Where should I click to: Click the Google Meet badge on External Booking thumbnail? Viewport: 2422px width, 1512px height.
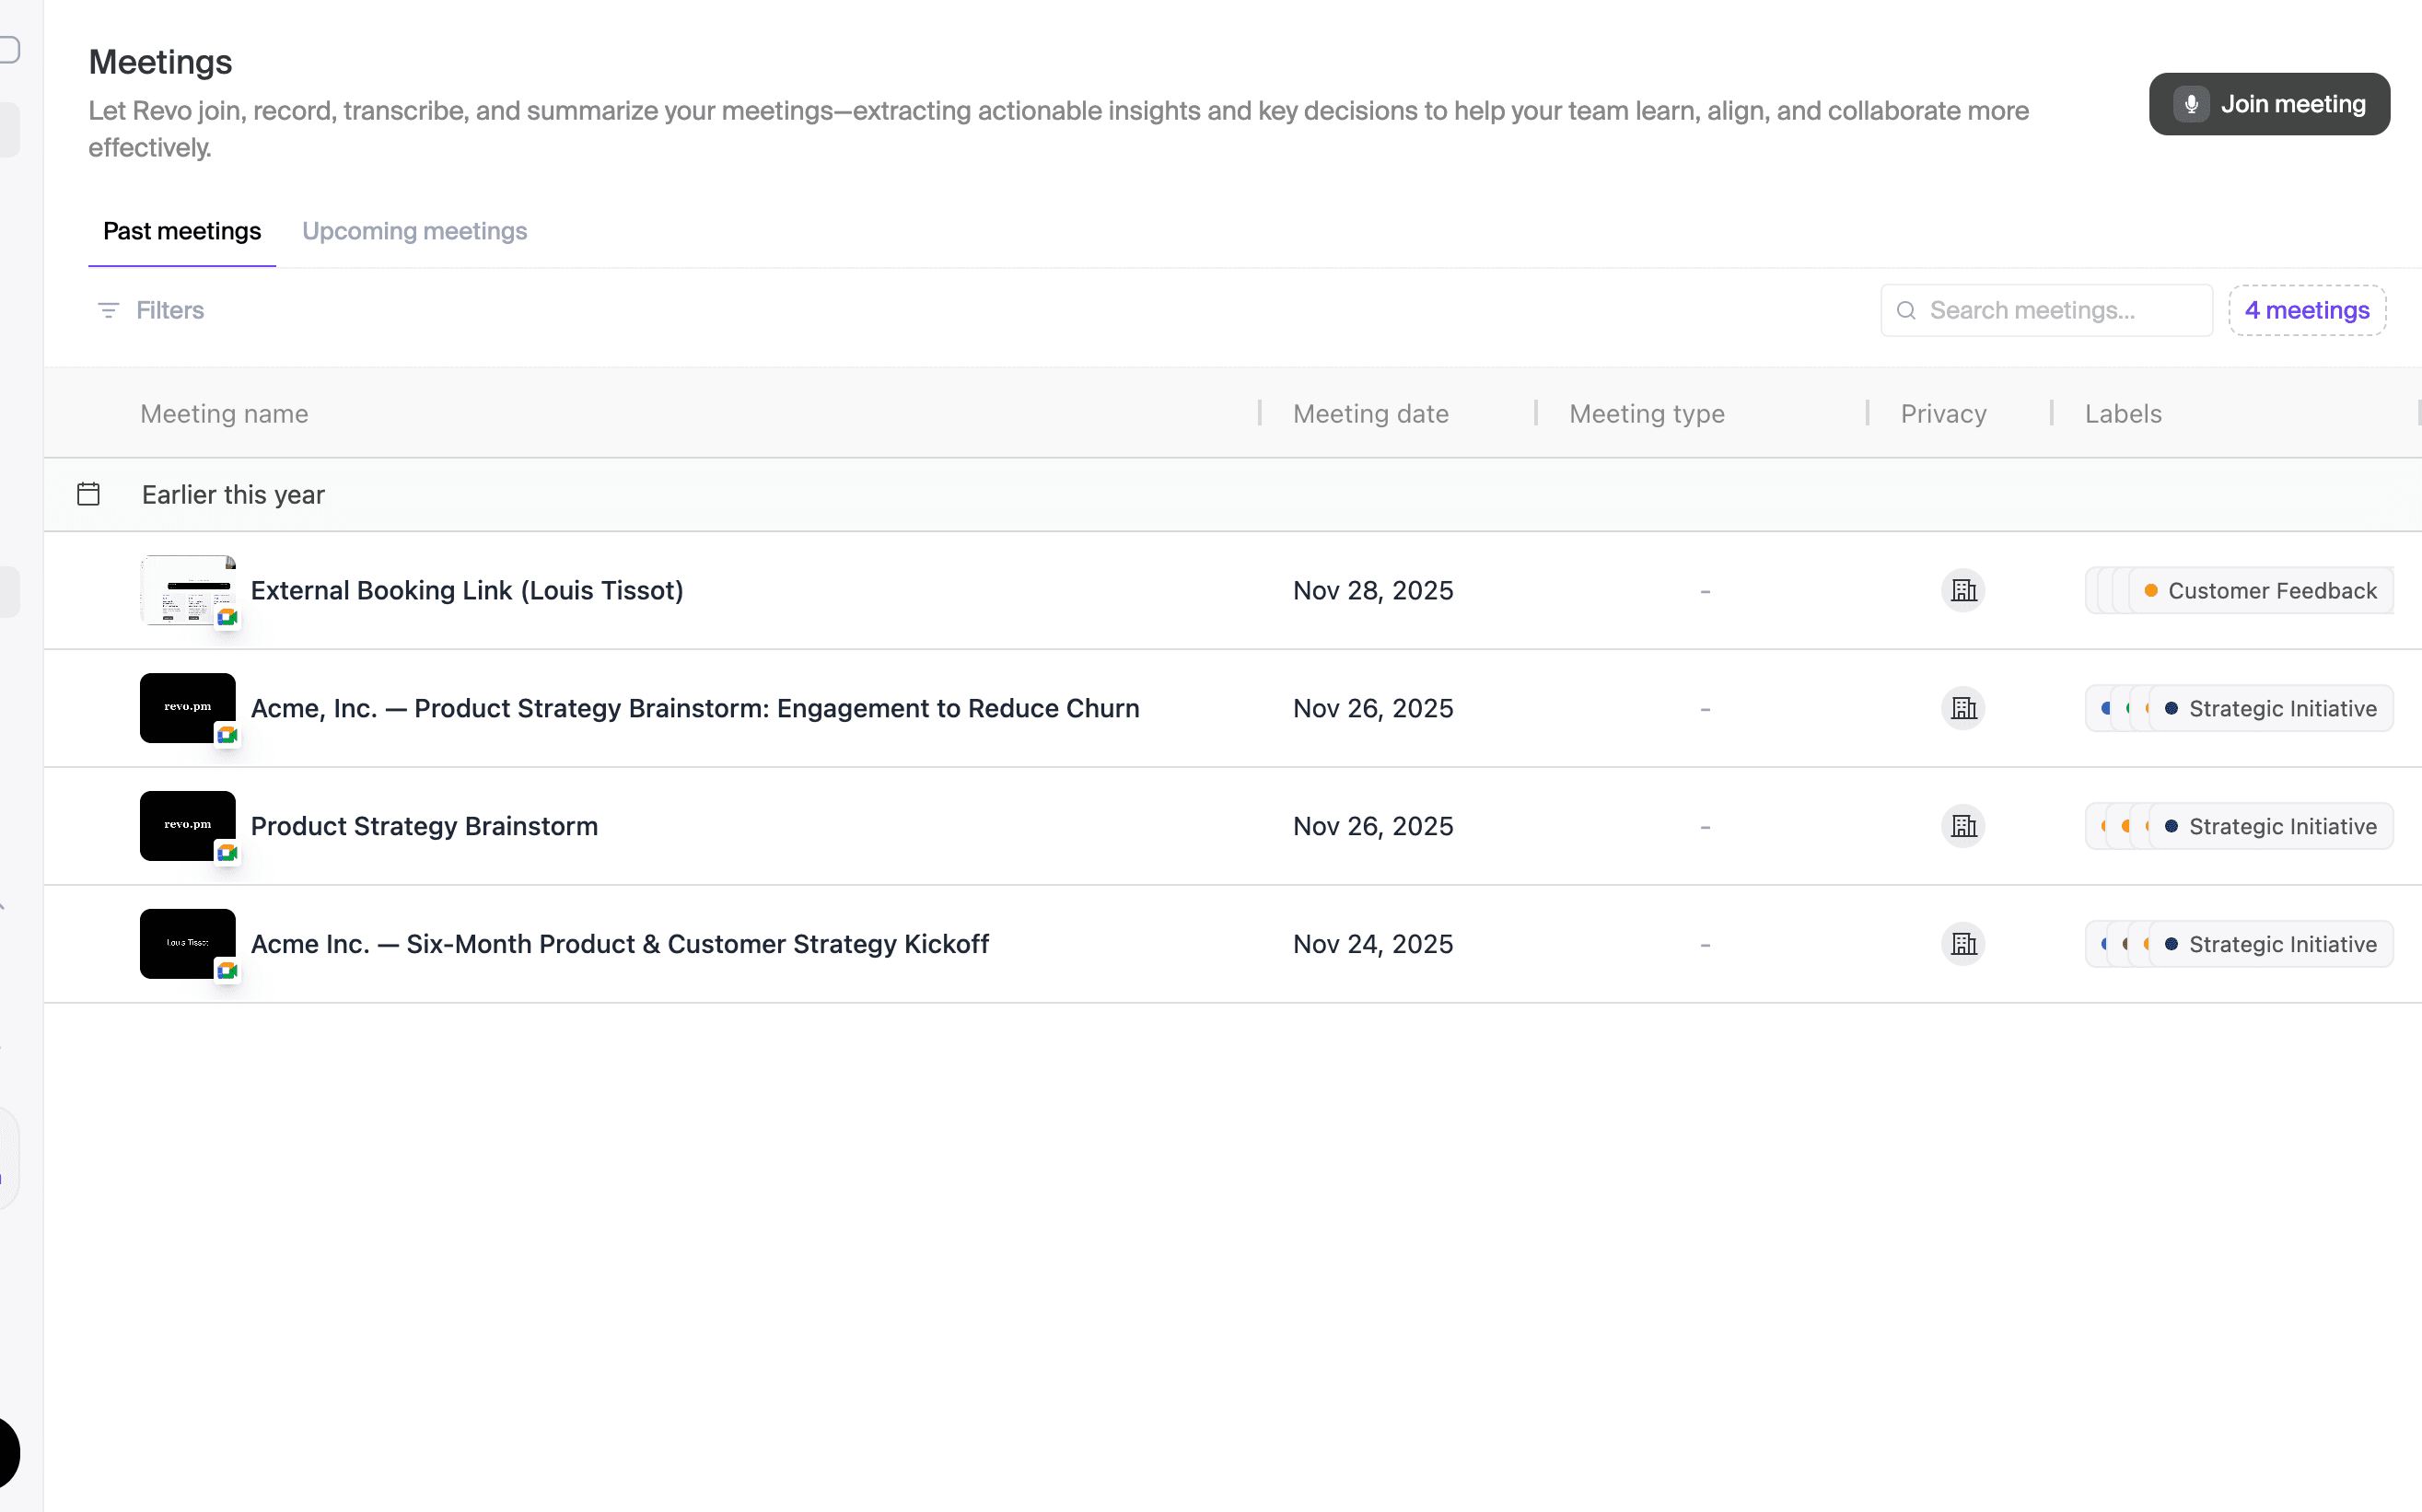pos(227,617)
